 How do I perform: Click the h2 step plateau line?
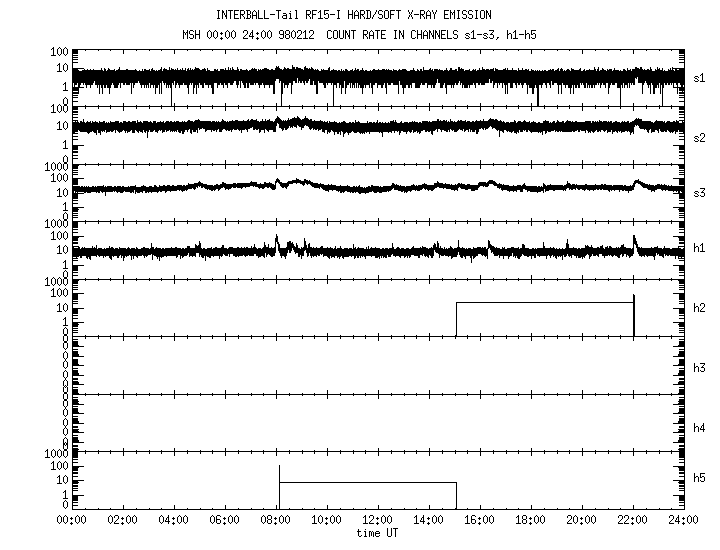tap(545, 303)
